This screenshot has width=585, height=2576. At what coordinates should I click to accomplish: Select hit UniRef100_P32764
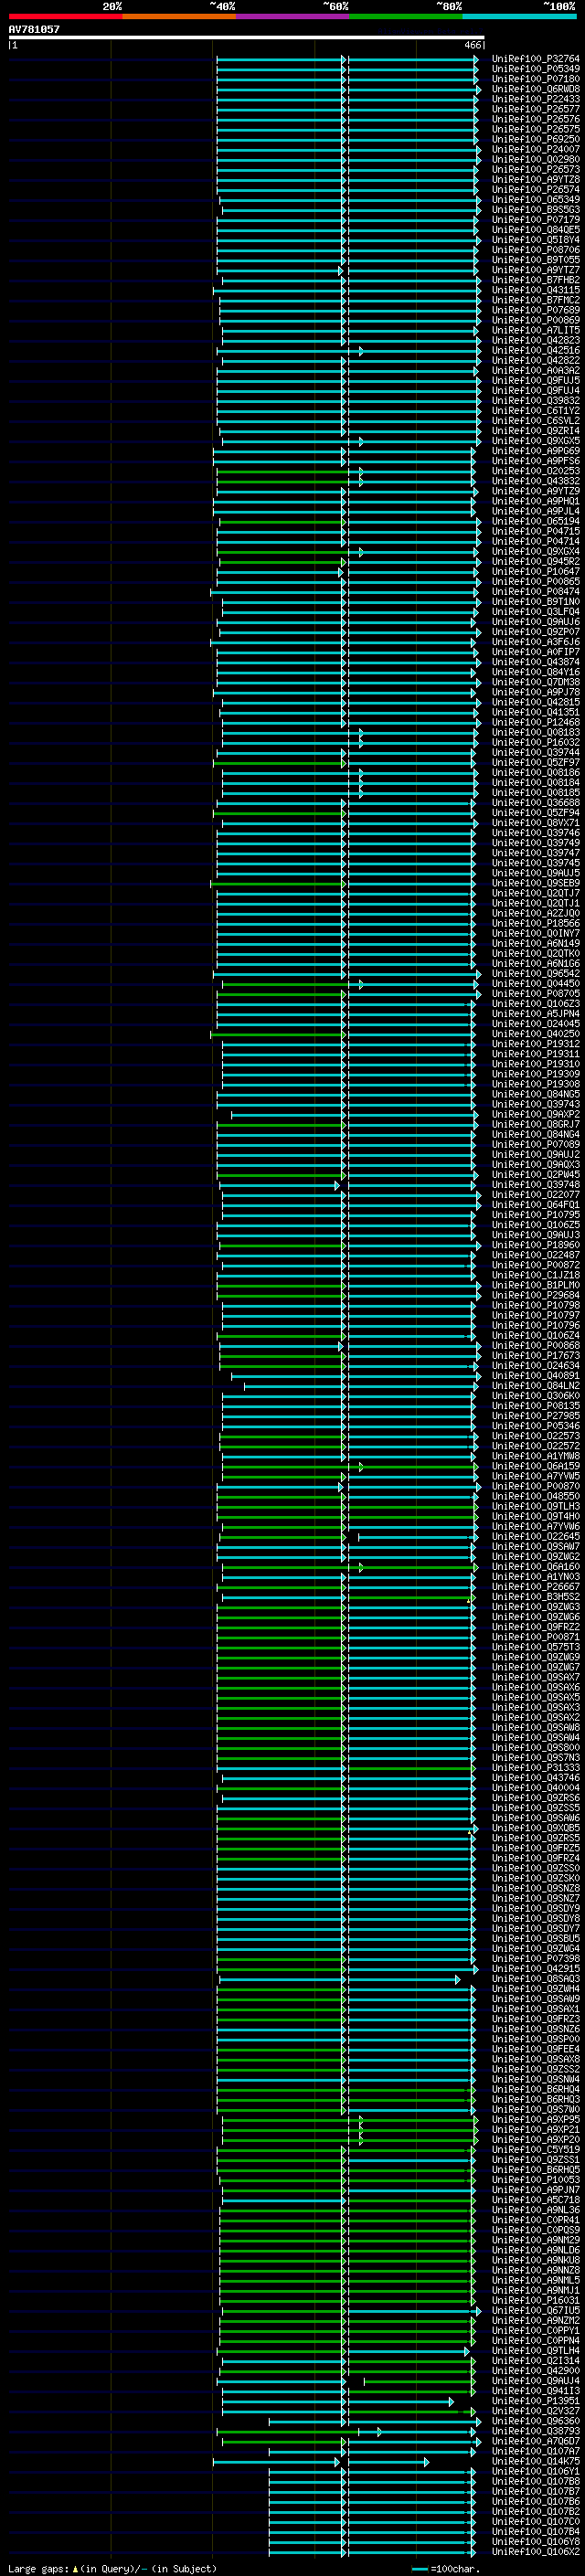[535, 59]
